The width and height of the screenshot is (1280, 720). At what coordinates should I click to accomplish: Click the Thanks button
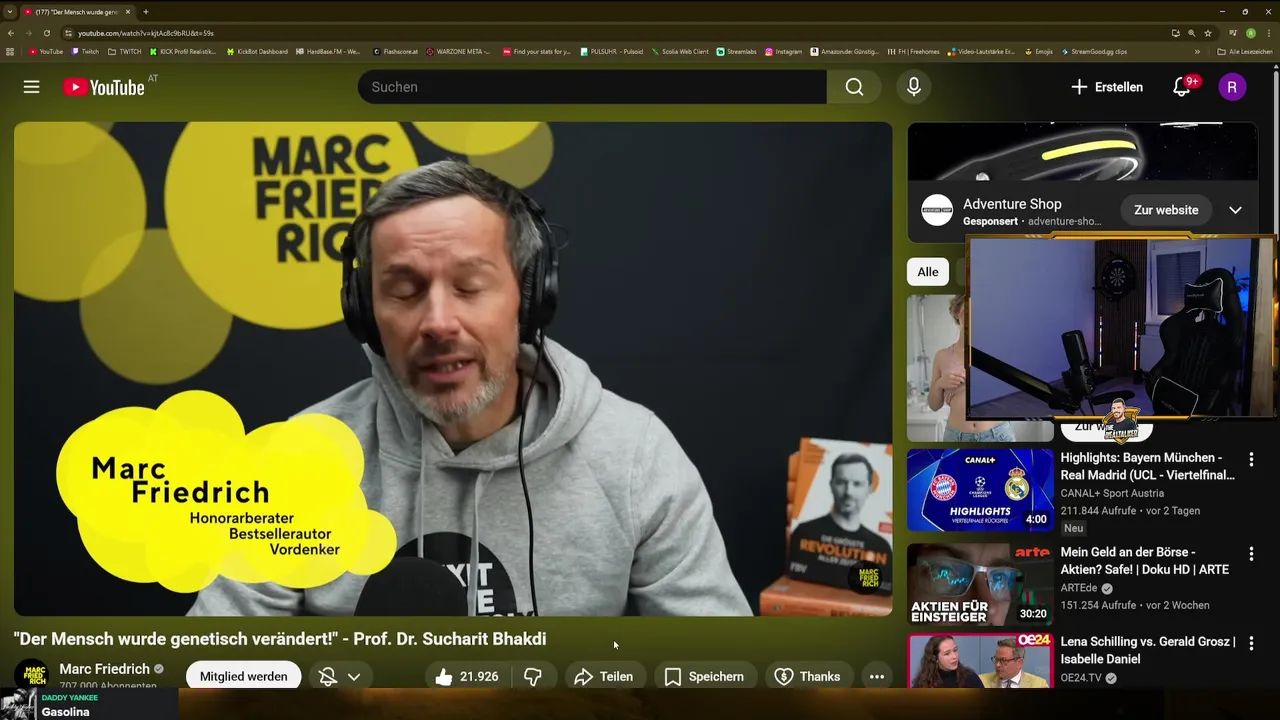click(x=807, y=677)
